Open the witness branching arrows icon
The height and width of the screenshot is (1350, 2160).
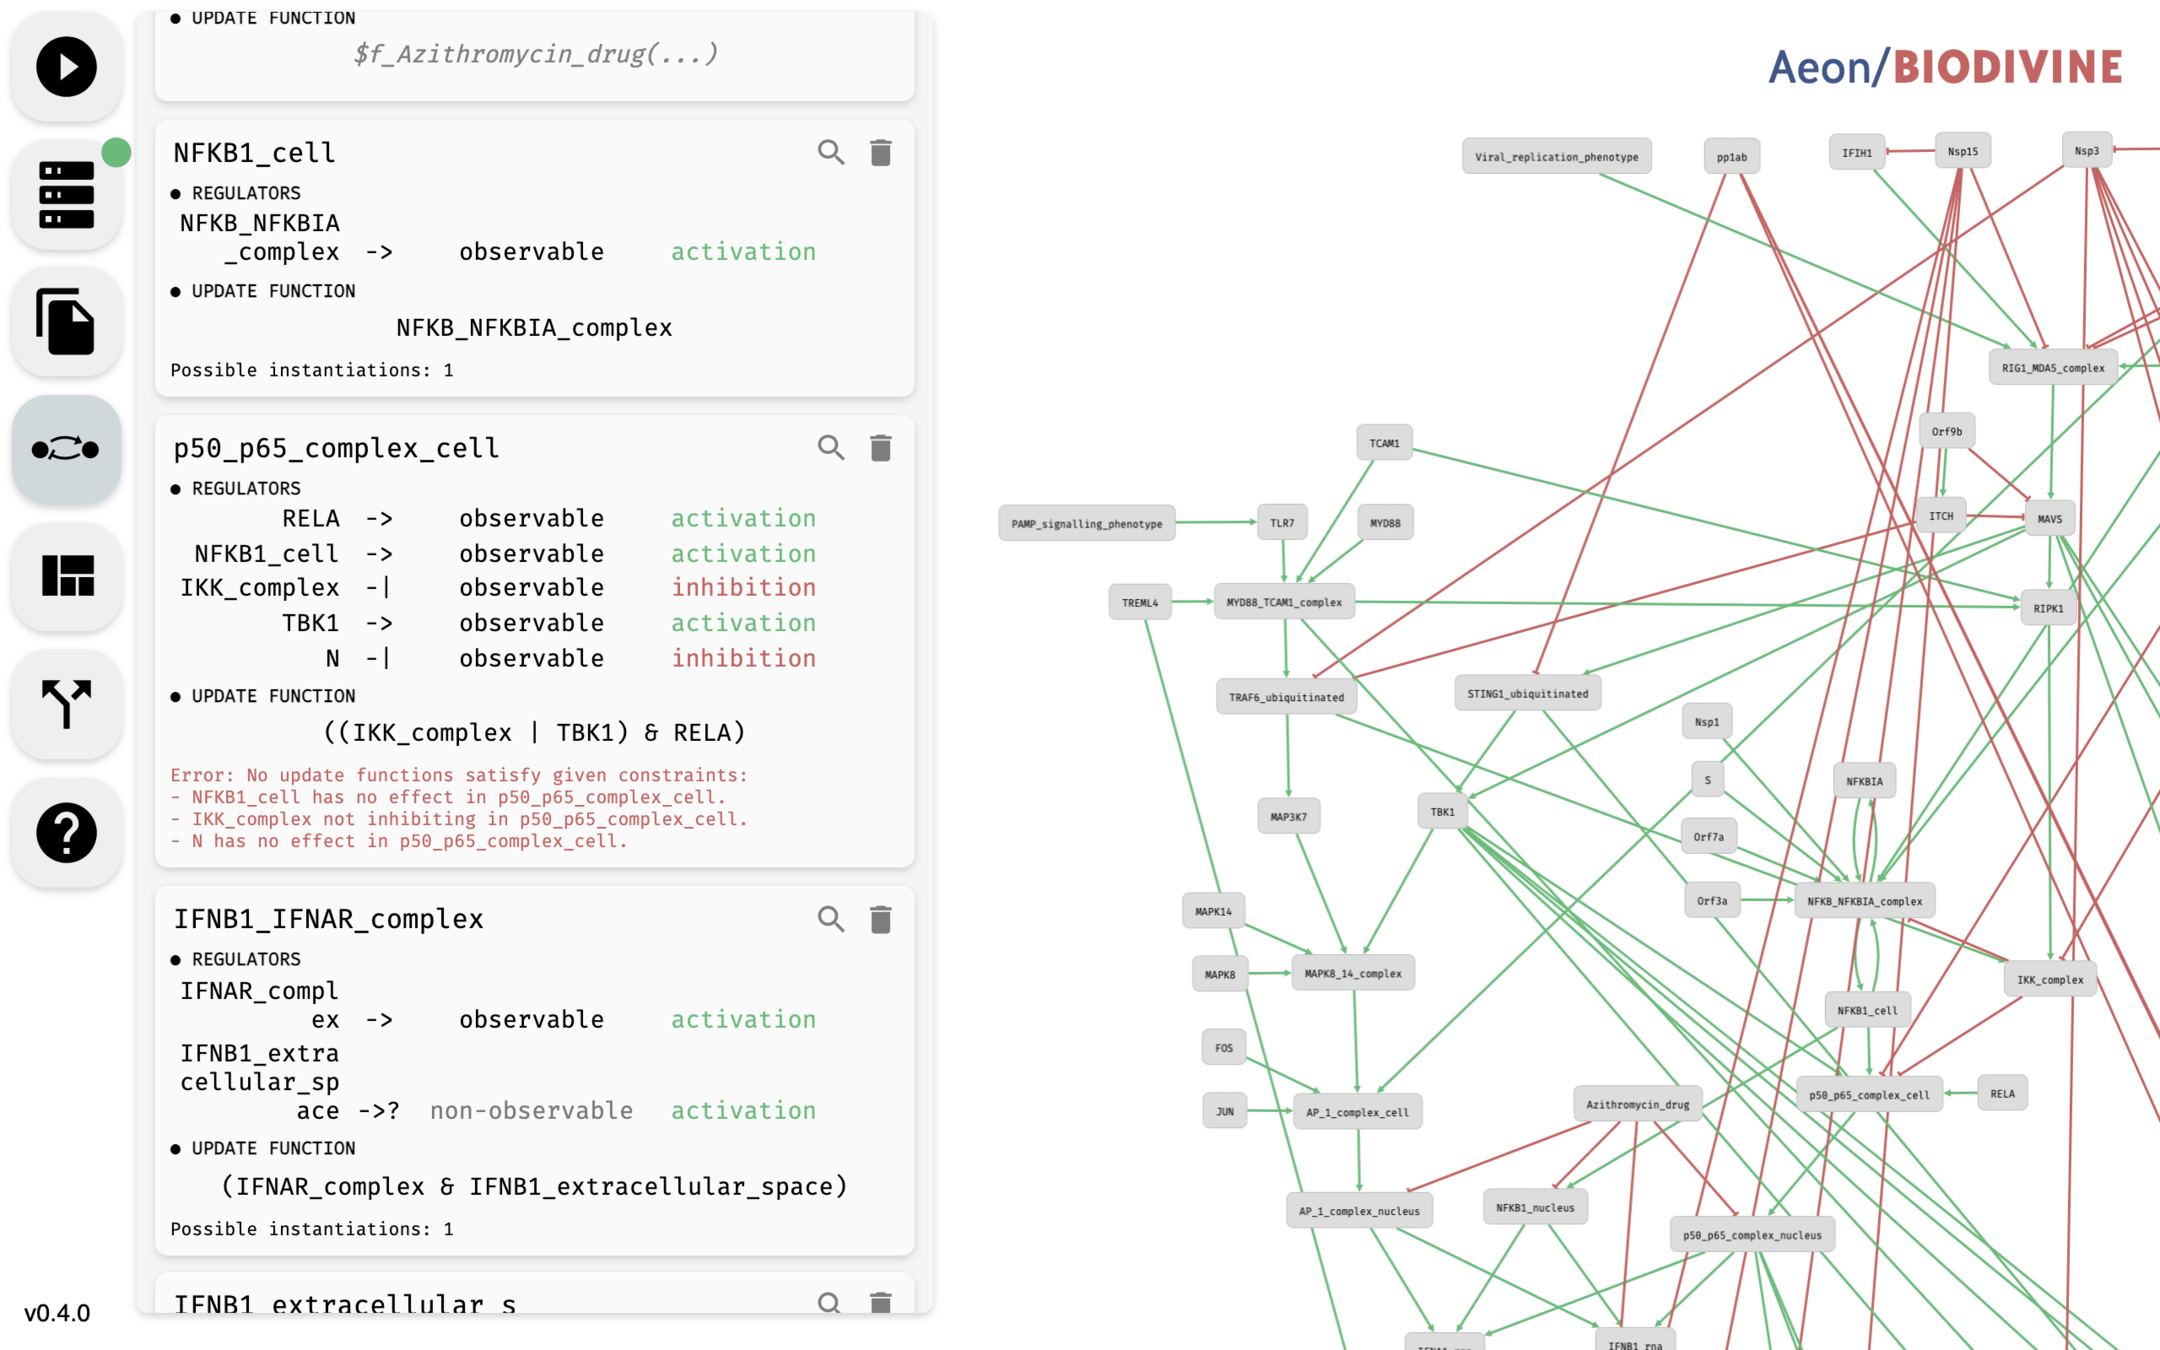coord(66,704)
